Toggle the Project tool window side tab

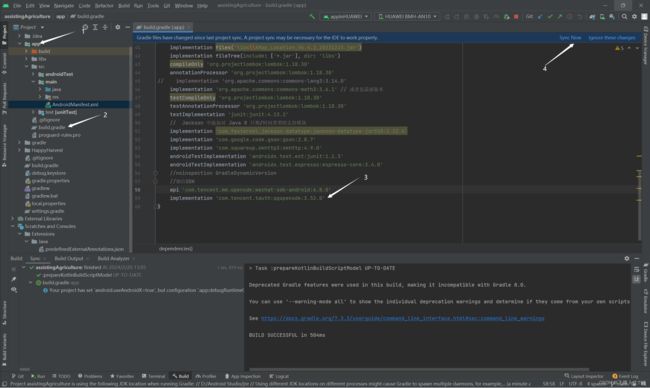coord(4,35)
